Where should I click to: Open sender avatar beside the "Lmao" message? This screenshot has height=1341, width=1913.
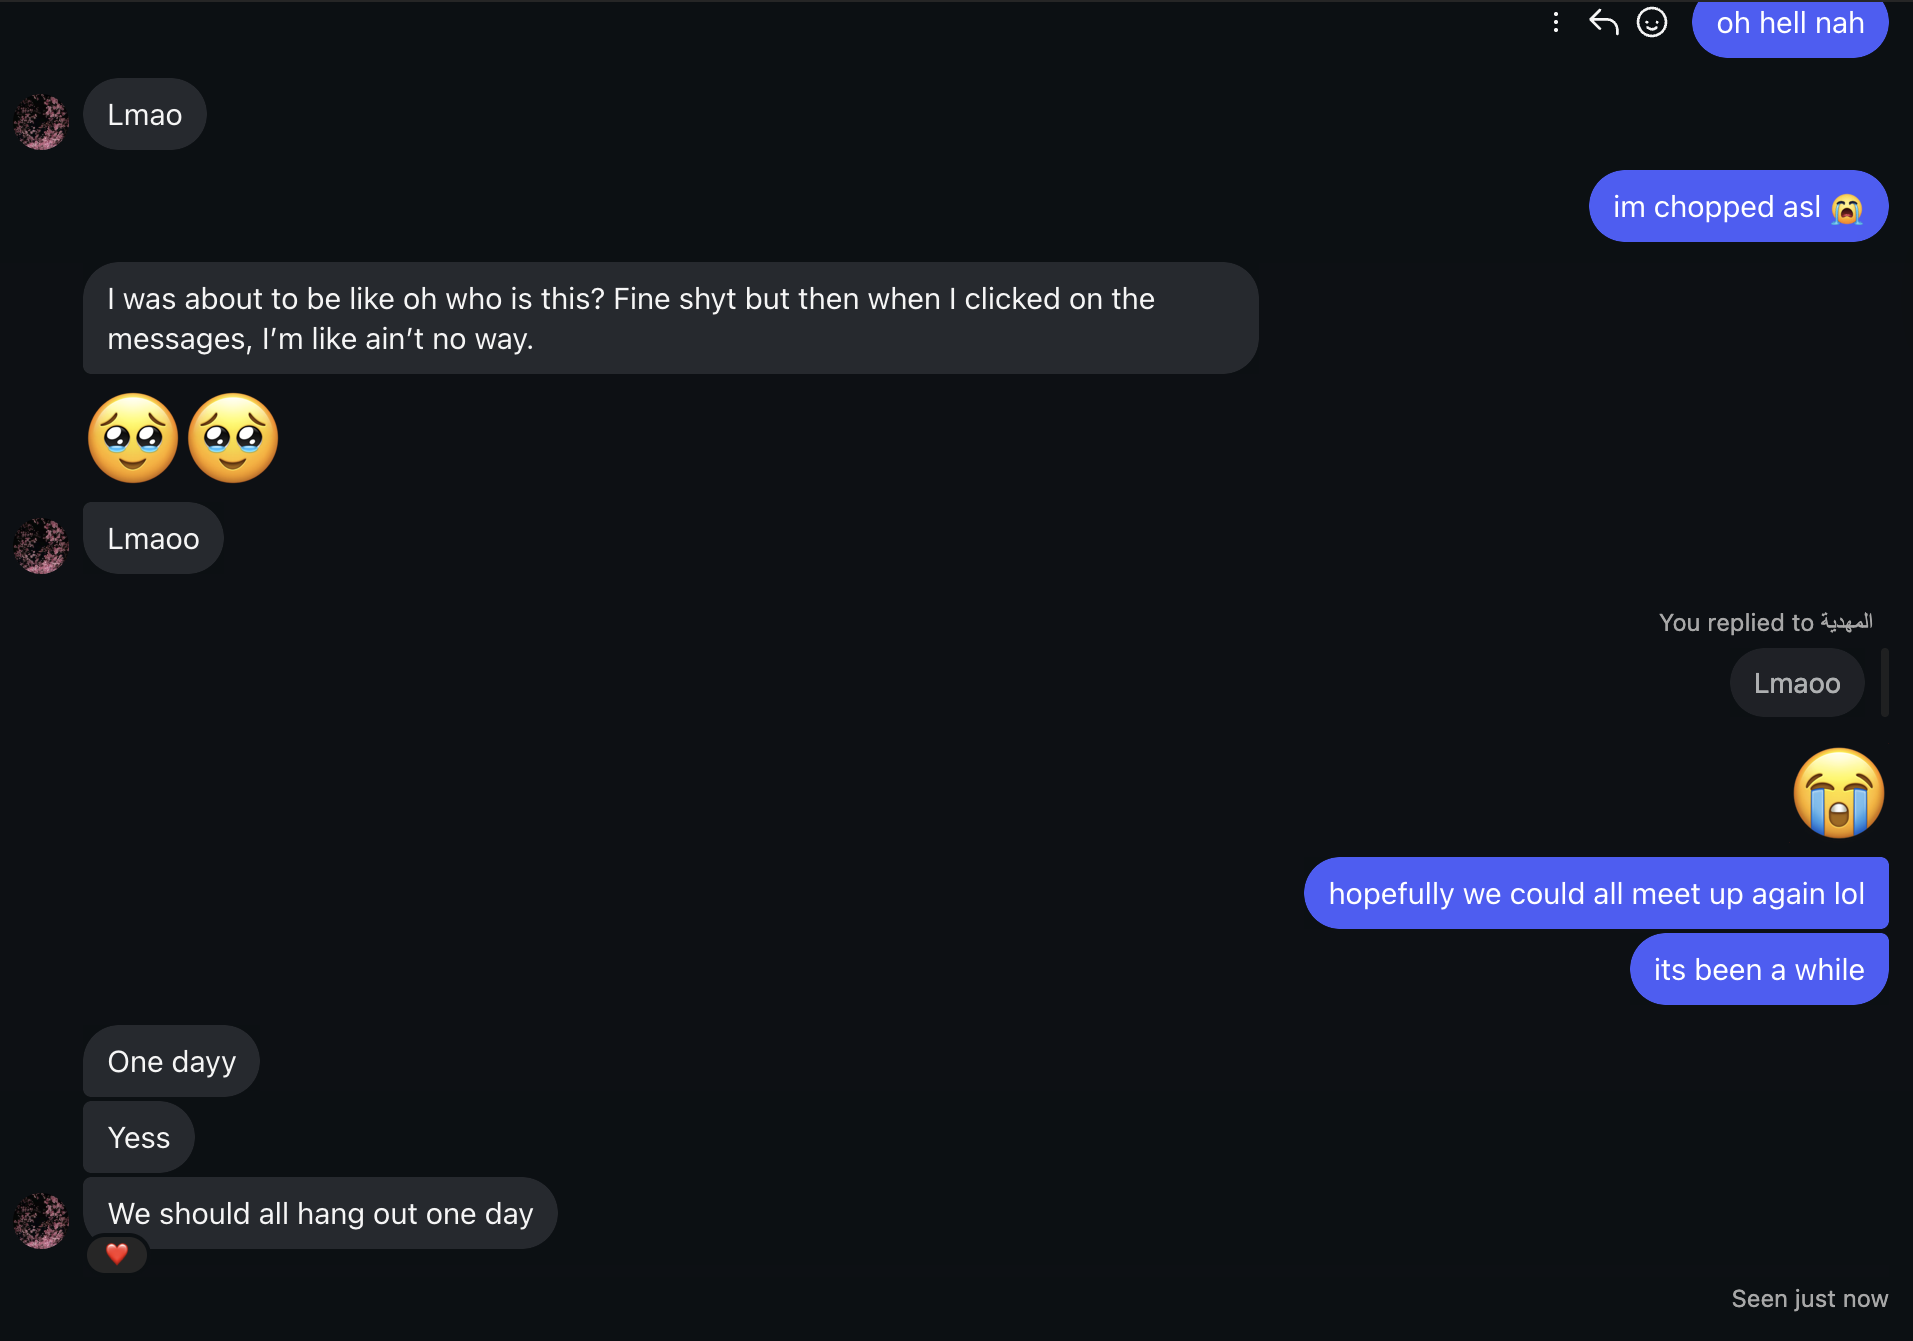point(41,122)
